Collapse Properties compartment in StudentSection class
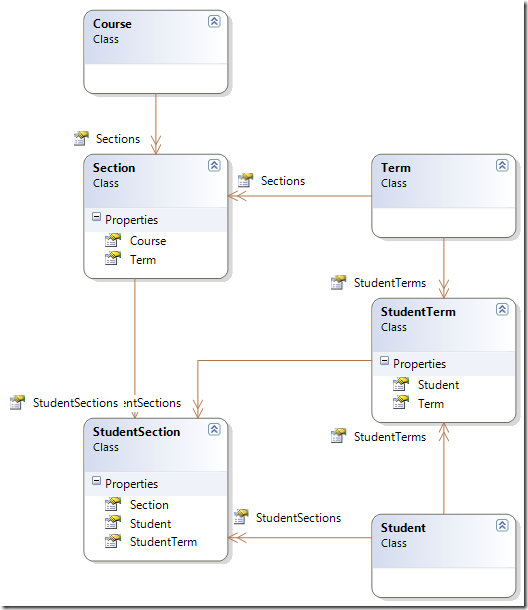 click(96, 481)
